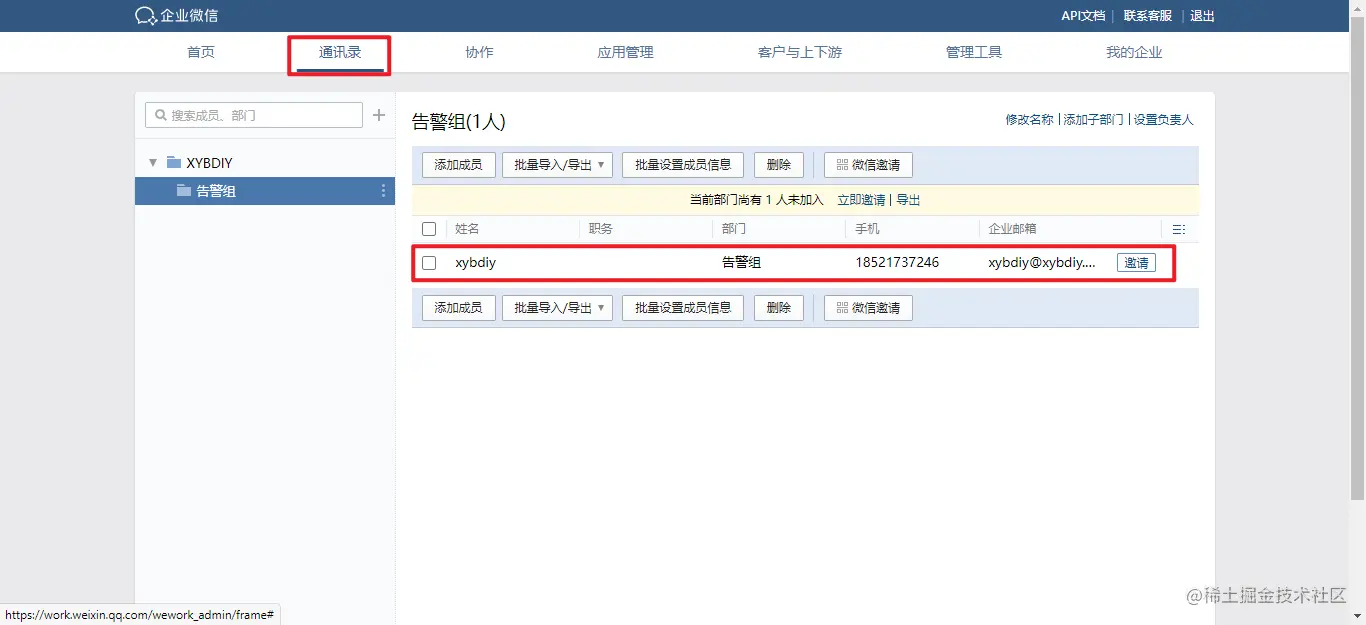Click the 设置负责人 link

coord(1164,120)
